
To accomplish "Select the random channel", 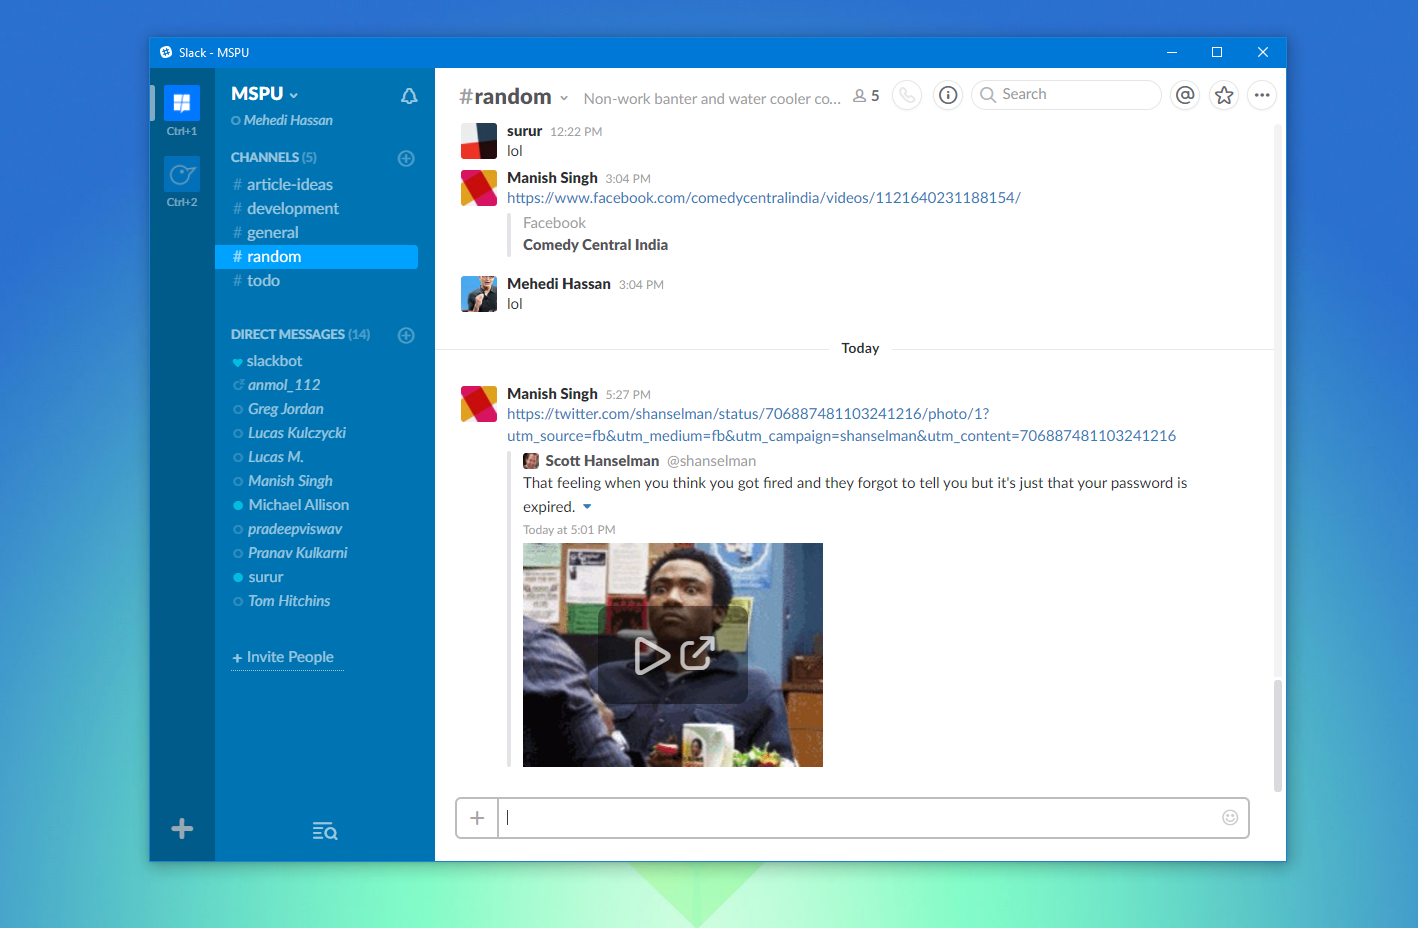I will coord(316,257).
